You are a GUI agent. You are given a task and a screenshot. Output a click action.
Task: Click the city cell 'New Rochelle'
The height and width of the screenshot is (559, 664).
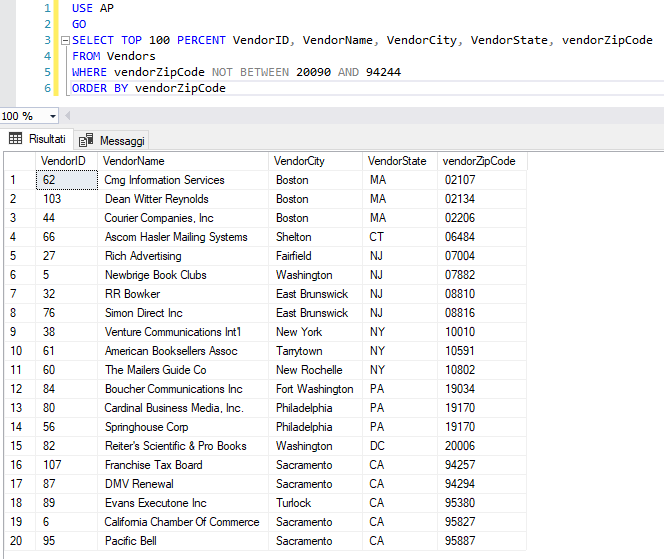[x=315, y=370]
